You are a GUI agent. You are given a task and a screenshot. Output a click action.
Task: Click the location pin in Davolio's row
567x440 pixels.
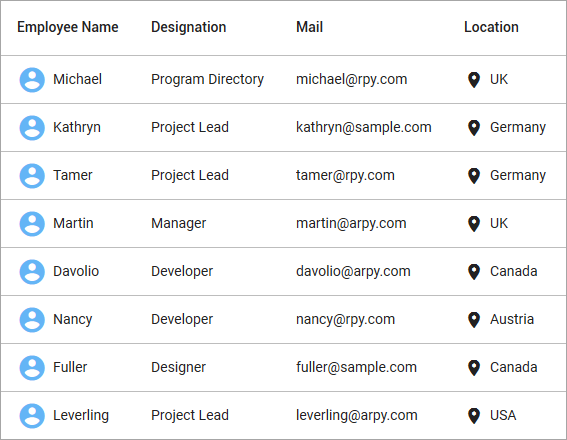(x=474, y=272)
